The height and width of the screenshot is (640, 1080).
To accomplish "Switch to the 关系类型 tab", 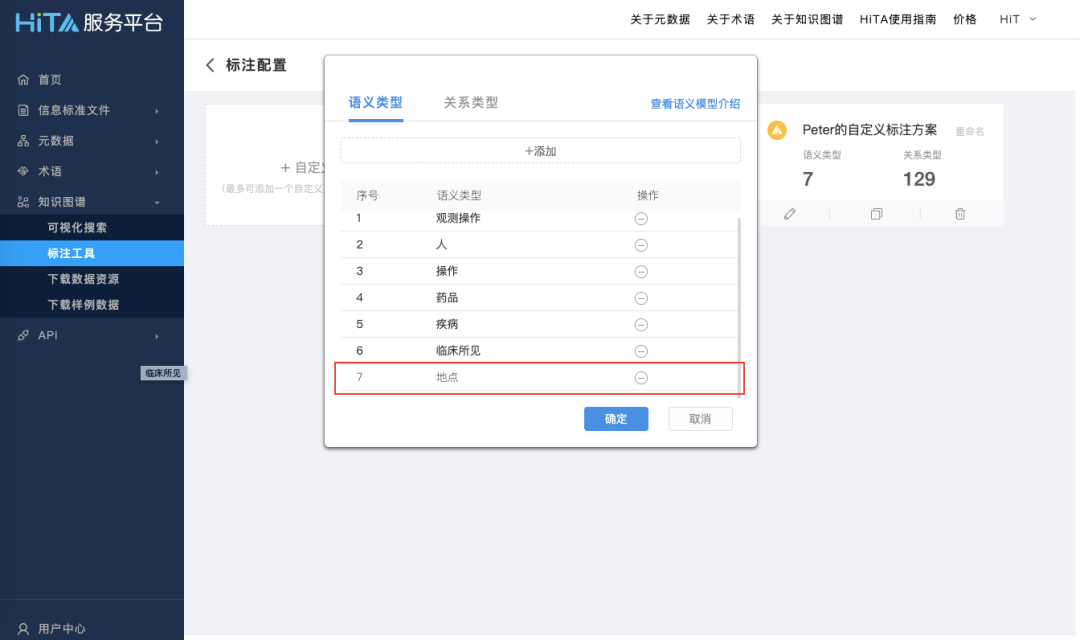I will [x=470, y=103].
